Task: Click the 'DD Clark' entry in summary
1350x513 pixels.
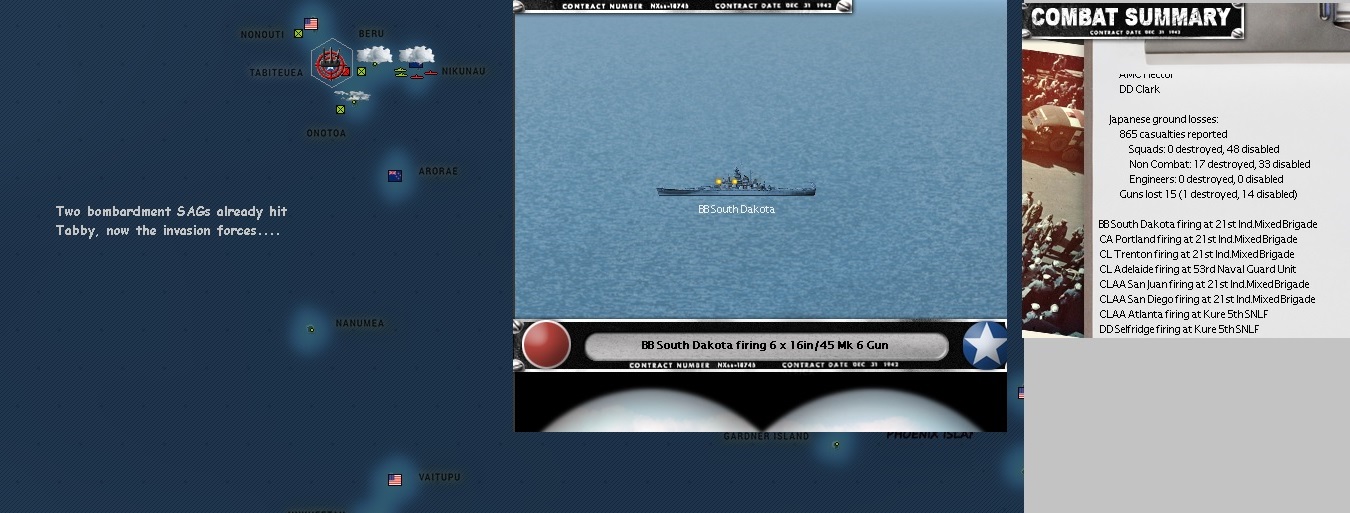Action: coord(1139,89)
